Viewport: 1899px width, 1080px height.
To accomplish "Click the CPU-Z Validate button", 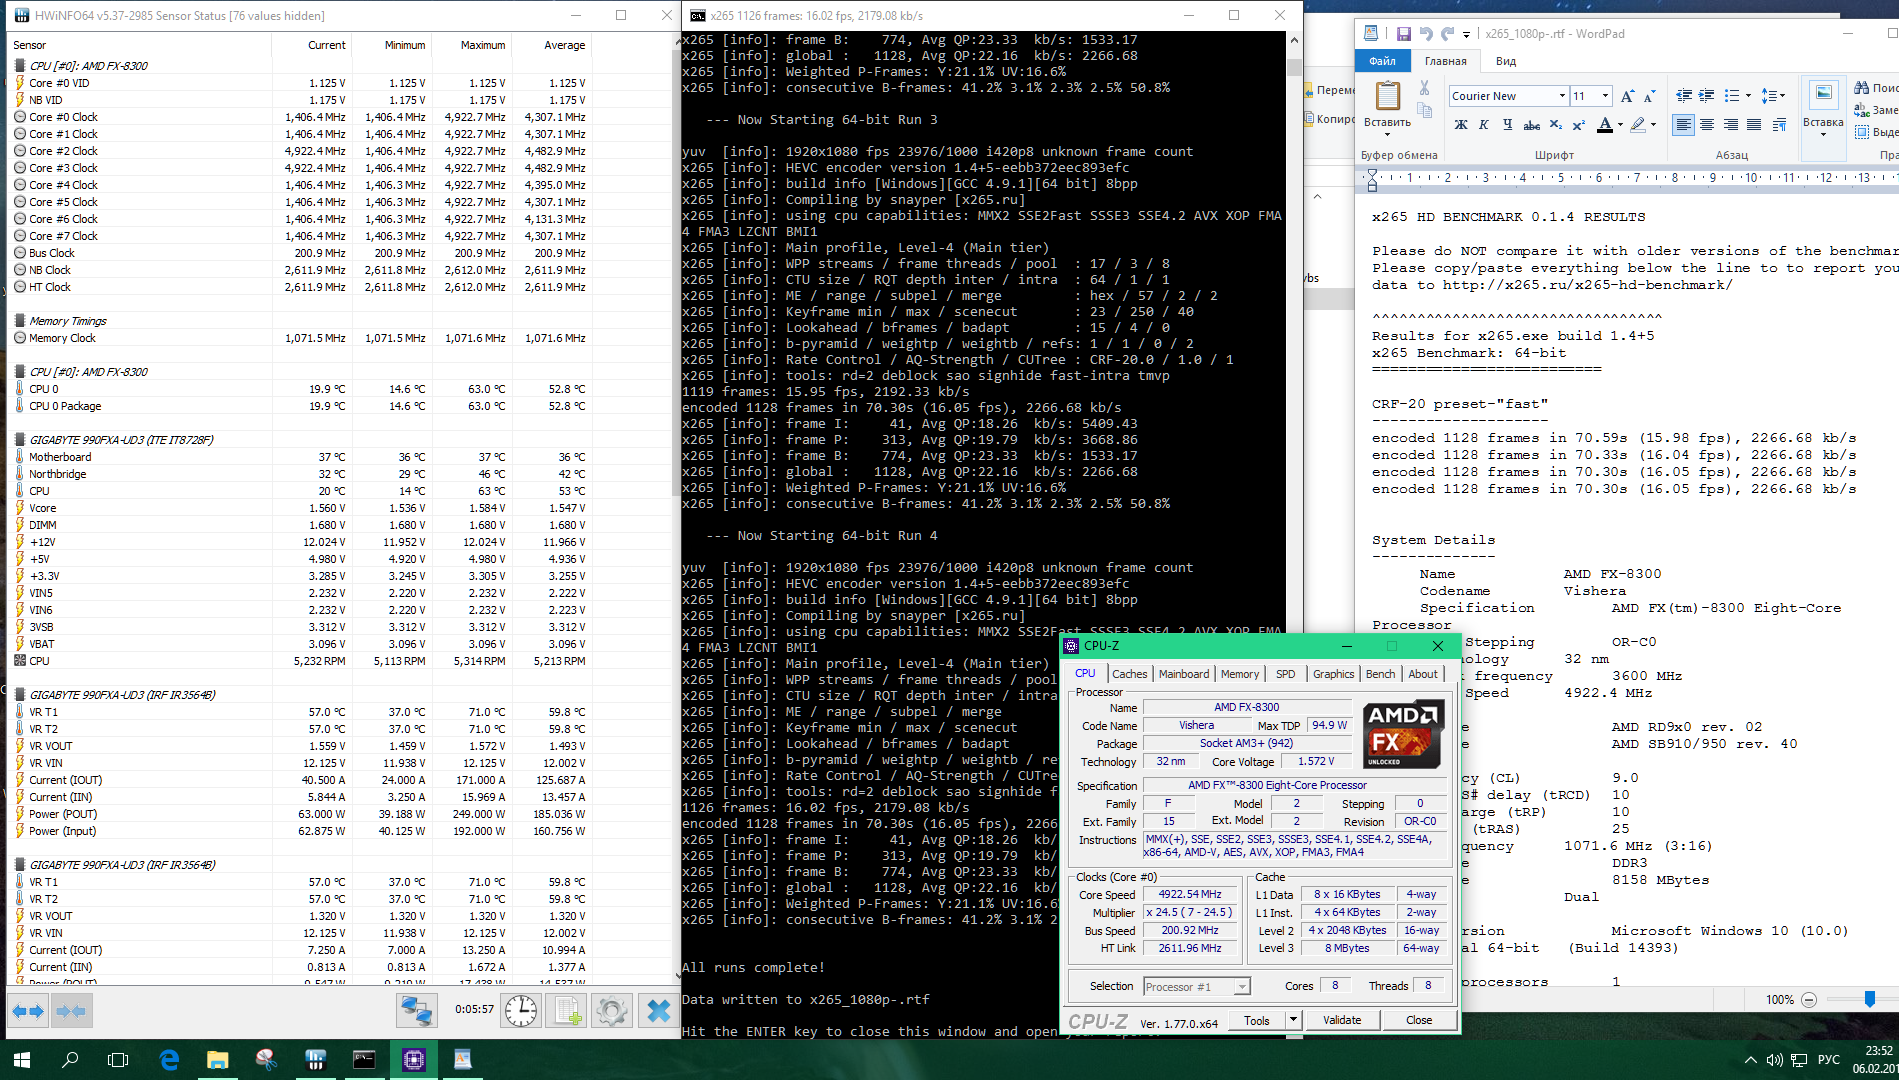I will pyautogui.click(x=1342, y=1020).
